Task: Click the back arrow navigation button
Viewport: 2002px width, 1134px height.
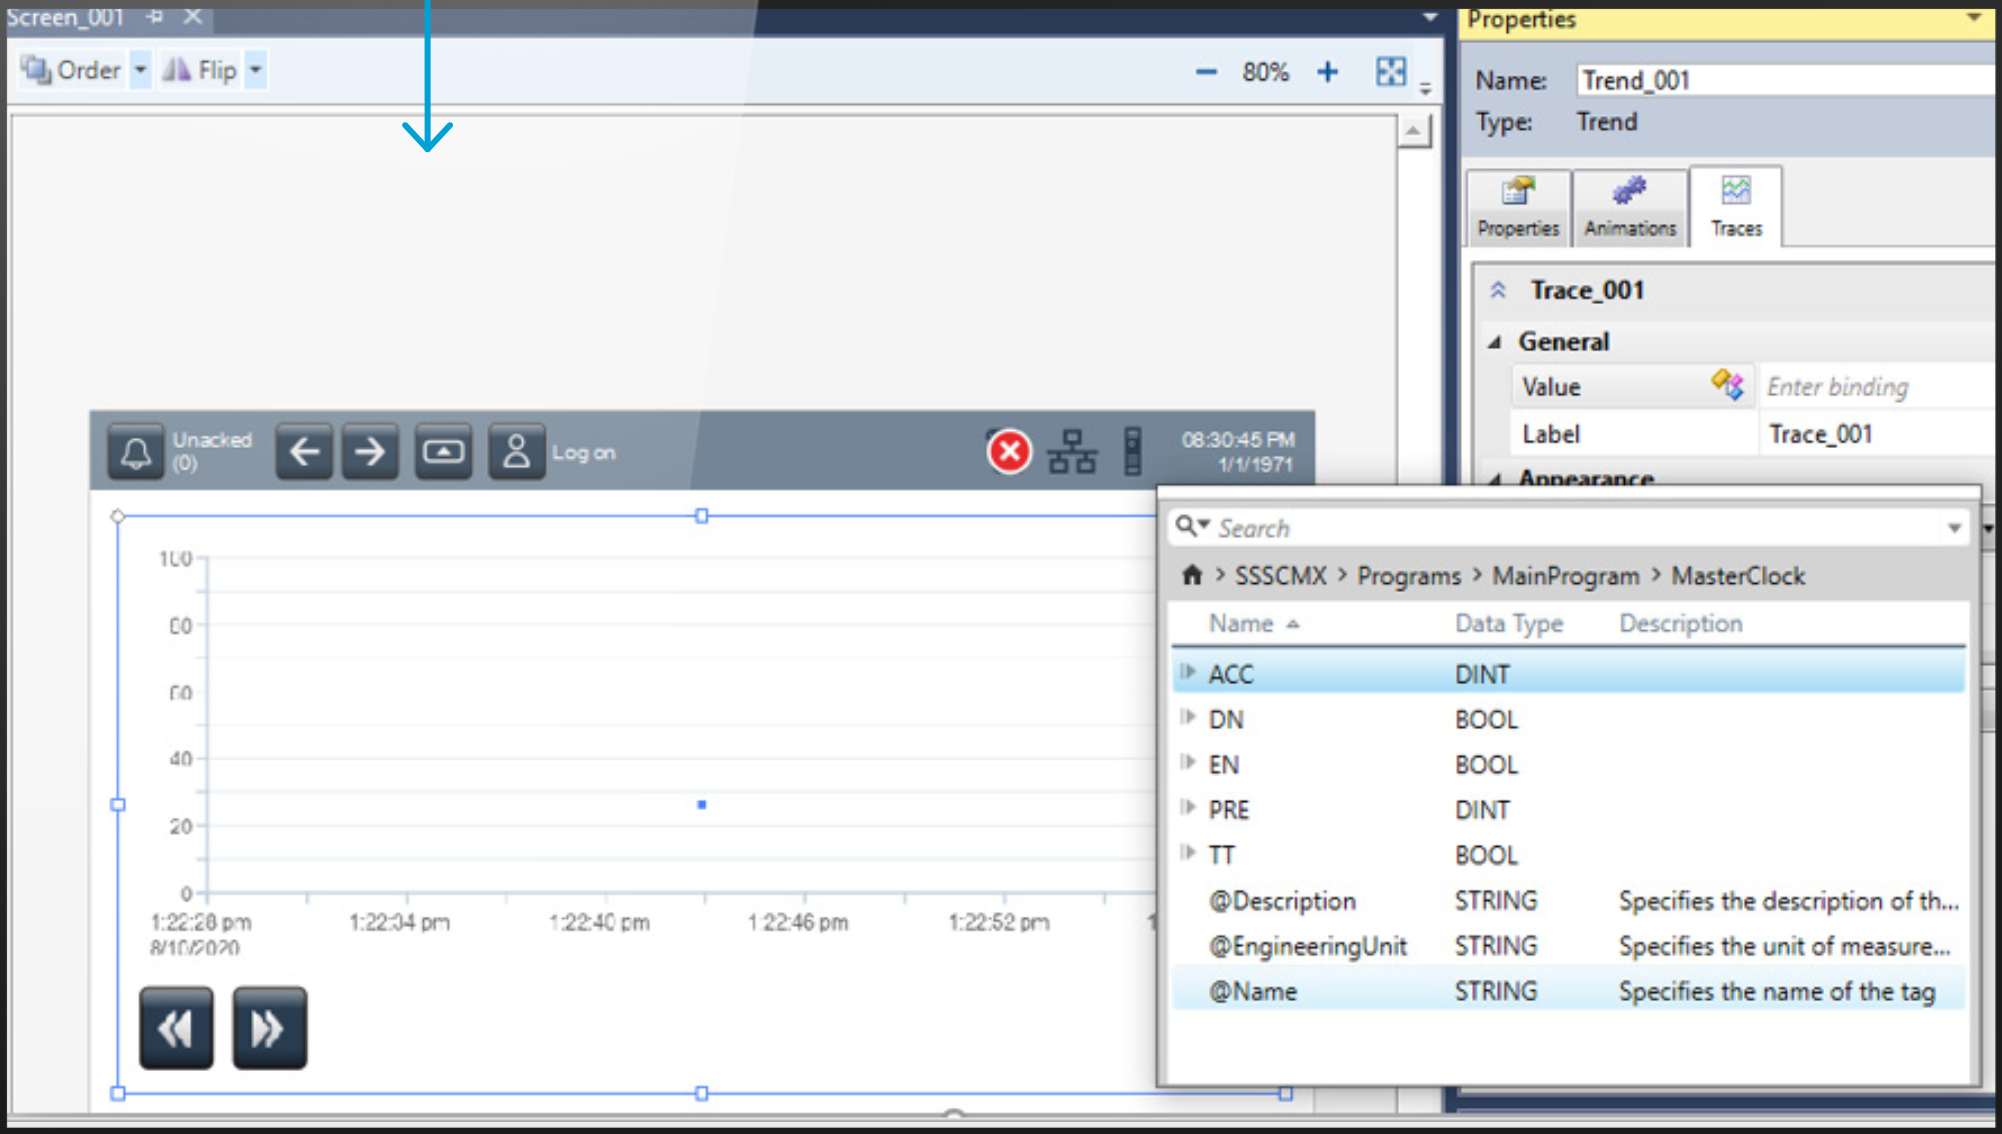Action: (x=304, y=452)
